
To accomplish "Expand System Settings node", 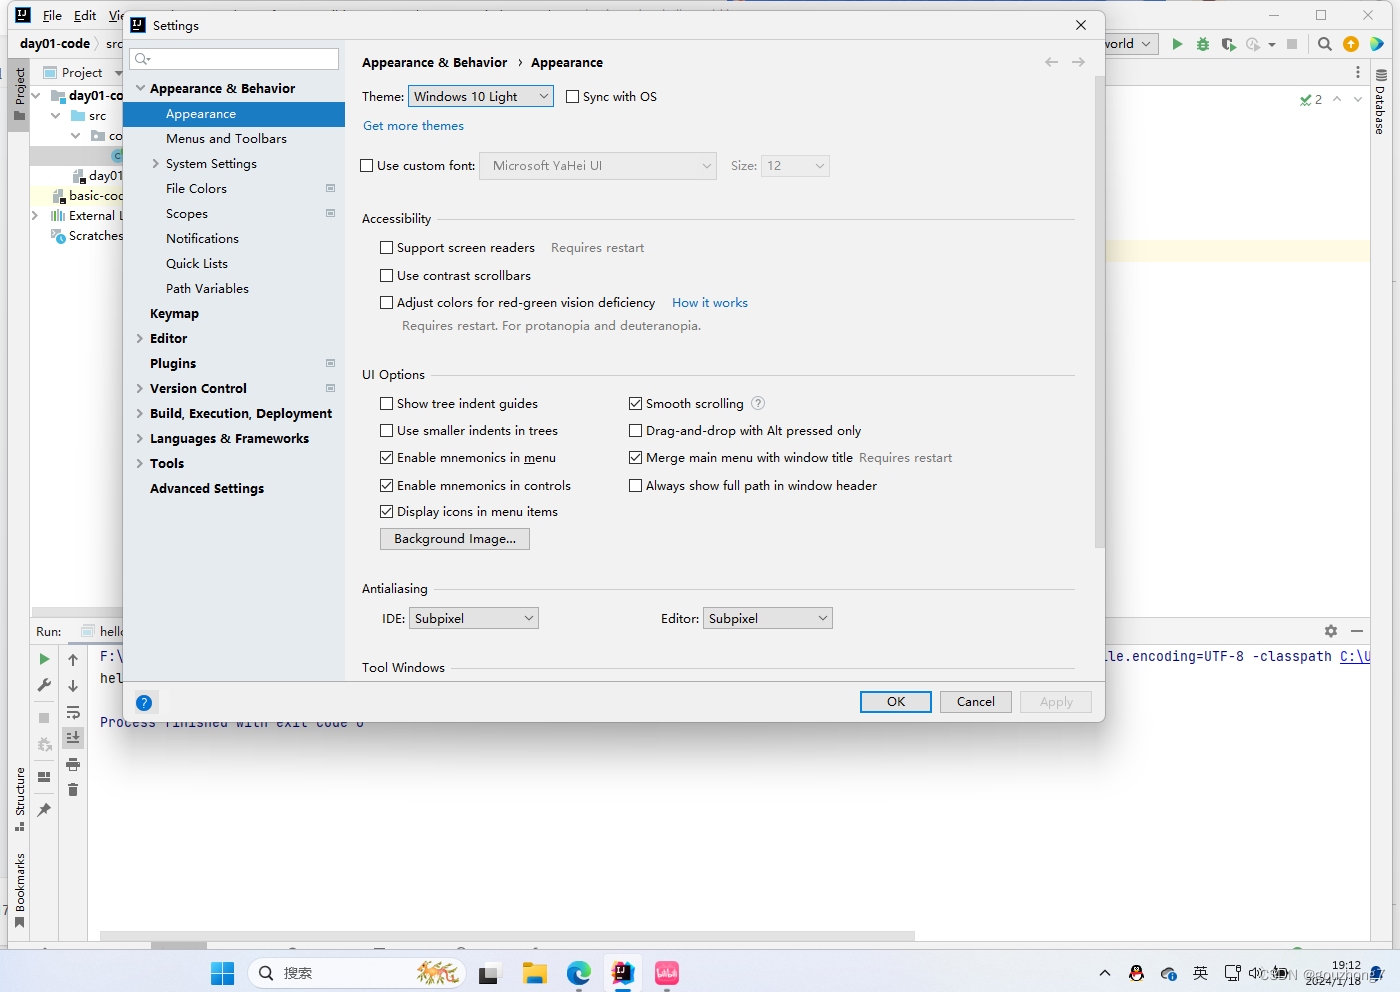I will [x=156, y=163].
